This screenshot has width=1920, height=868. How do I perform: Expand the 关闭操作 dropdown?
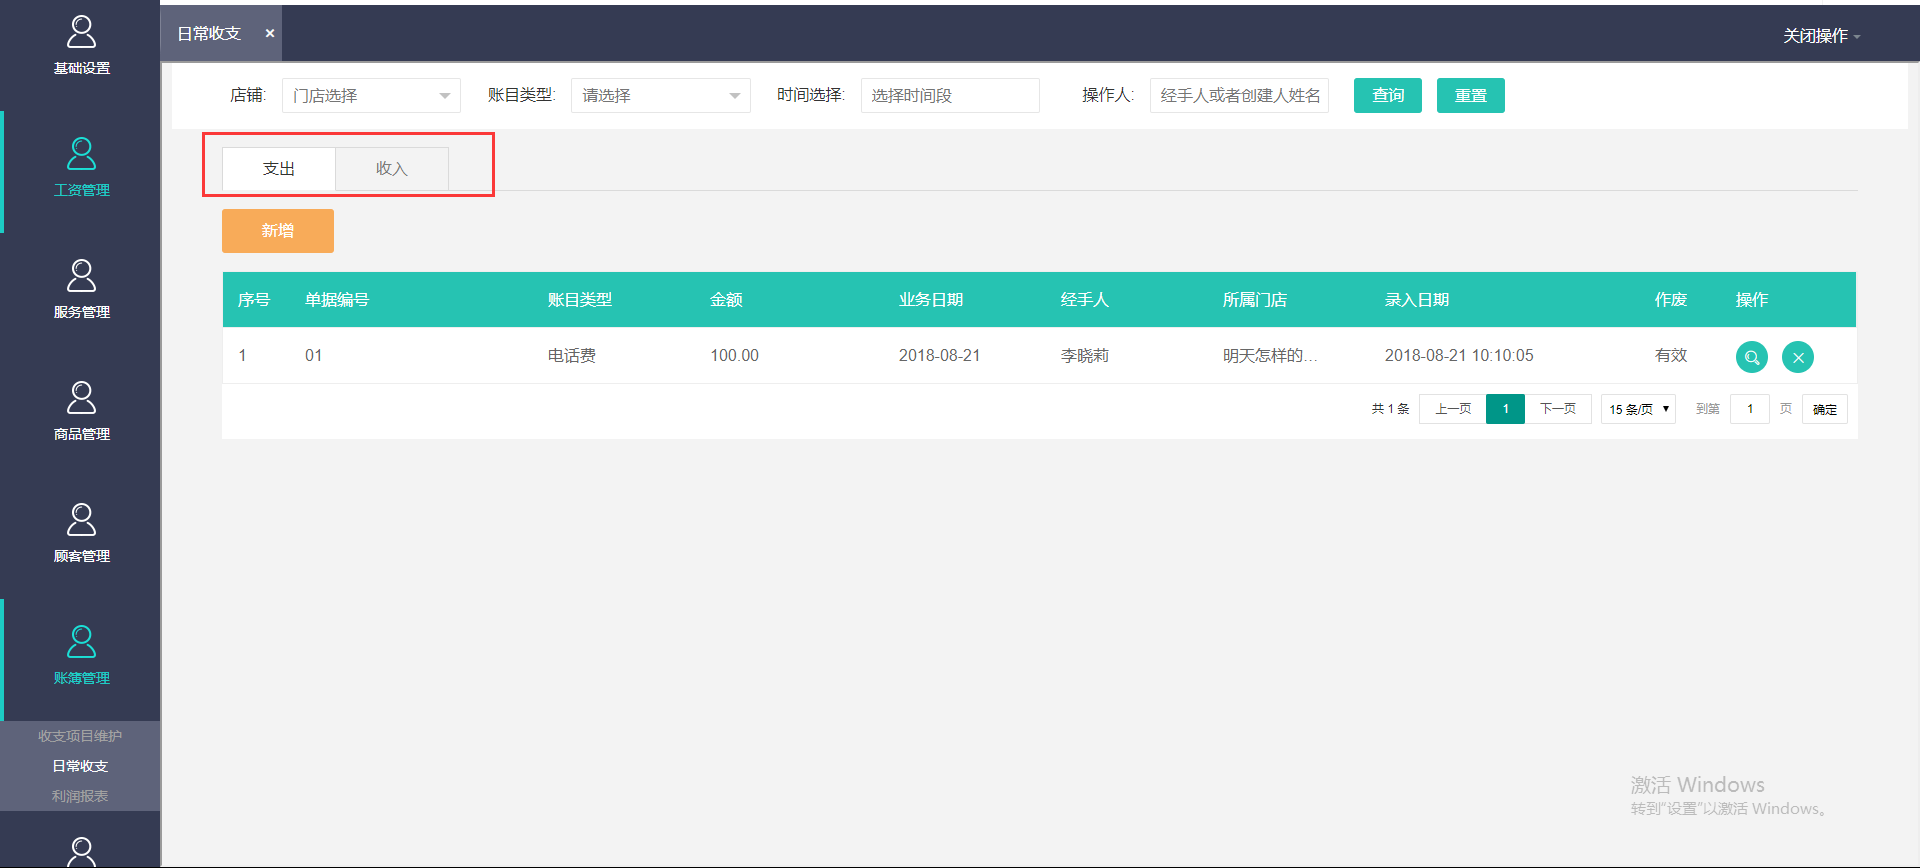tap(1821, 36)
